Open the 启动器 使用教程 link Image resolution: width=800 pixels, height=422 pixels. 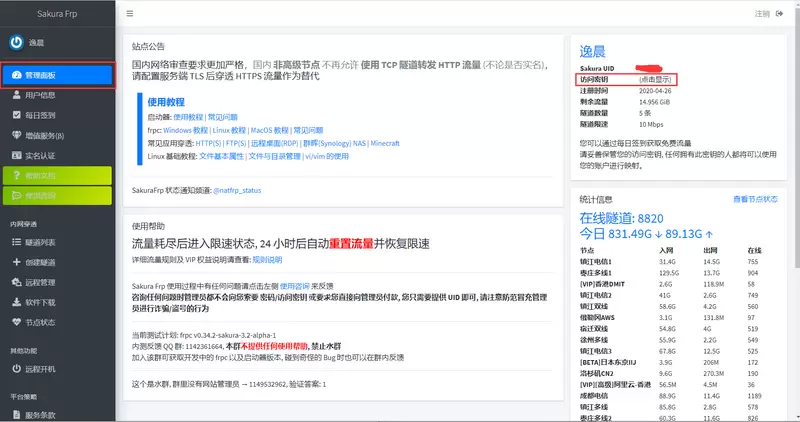click(188, 117)
